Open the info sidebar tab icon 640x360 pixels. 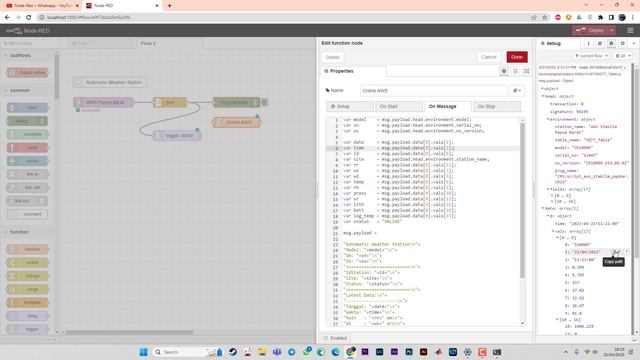click(588, 43)
